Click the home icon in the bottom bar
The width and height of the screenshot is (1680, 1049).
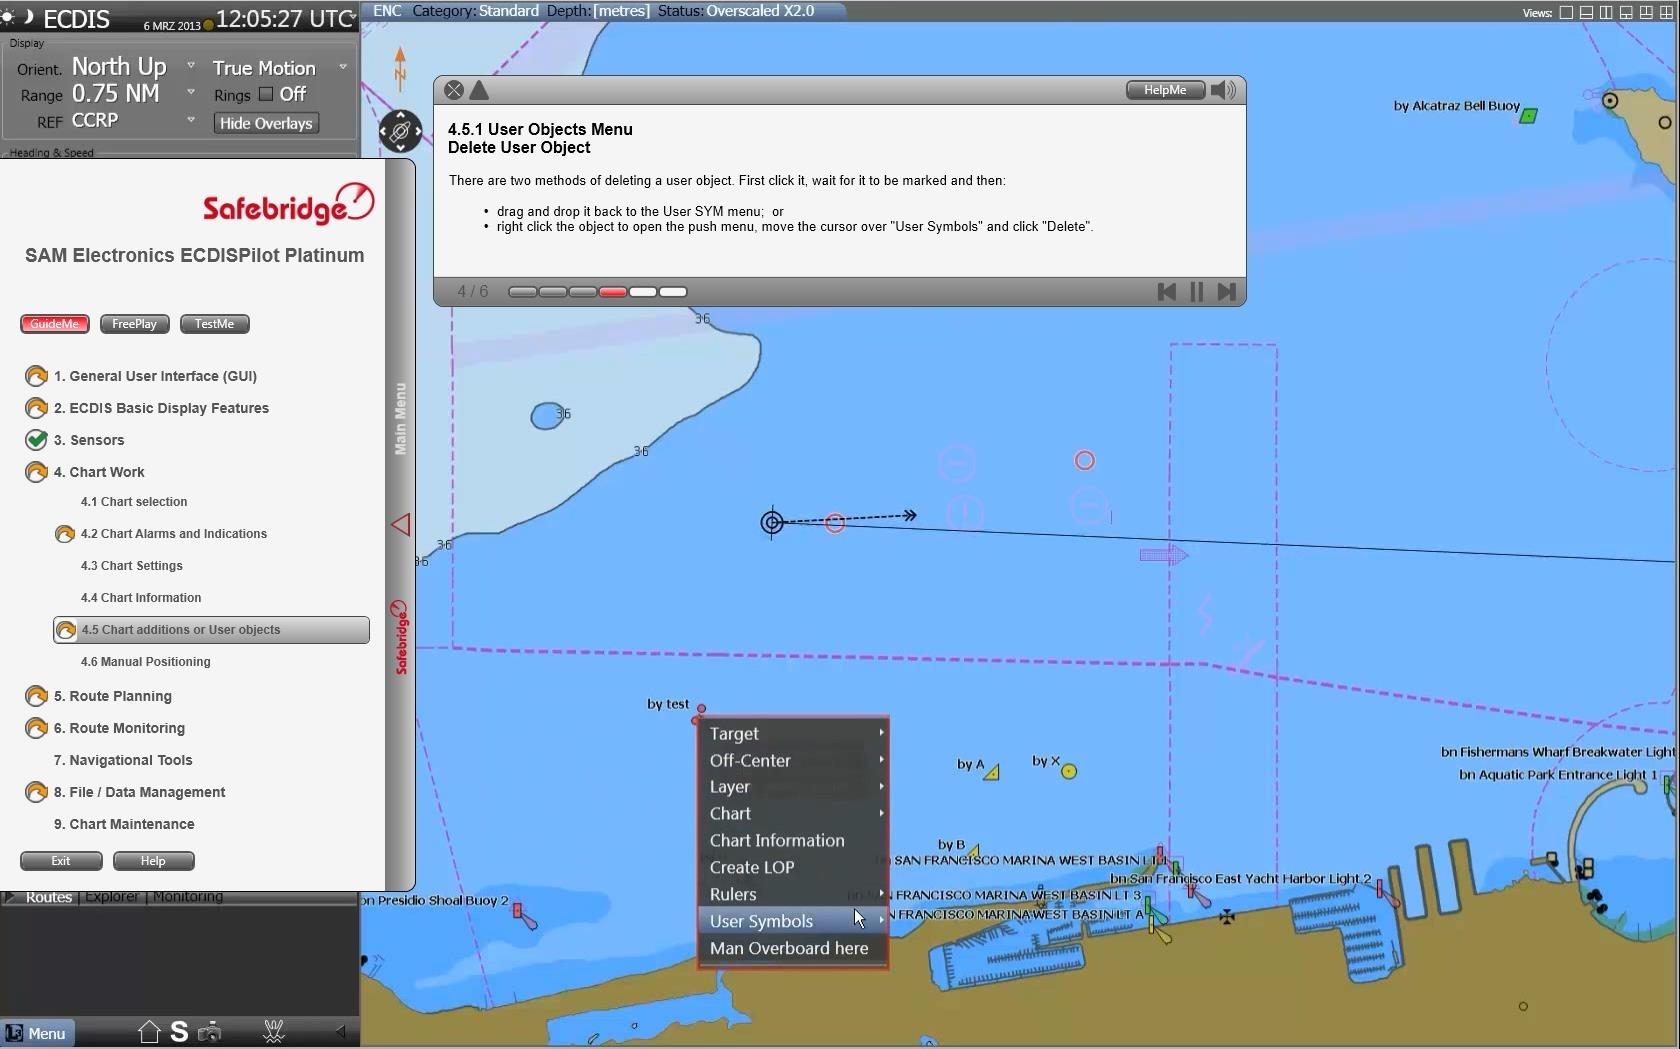click(x=149, y=1031)
